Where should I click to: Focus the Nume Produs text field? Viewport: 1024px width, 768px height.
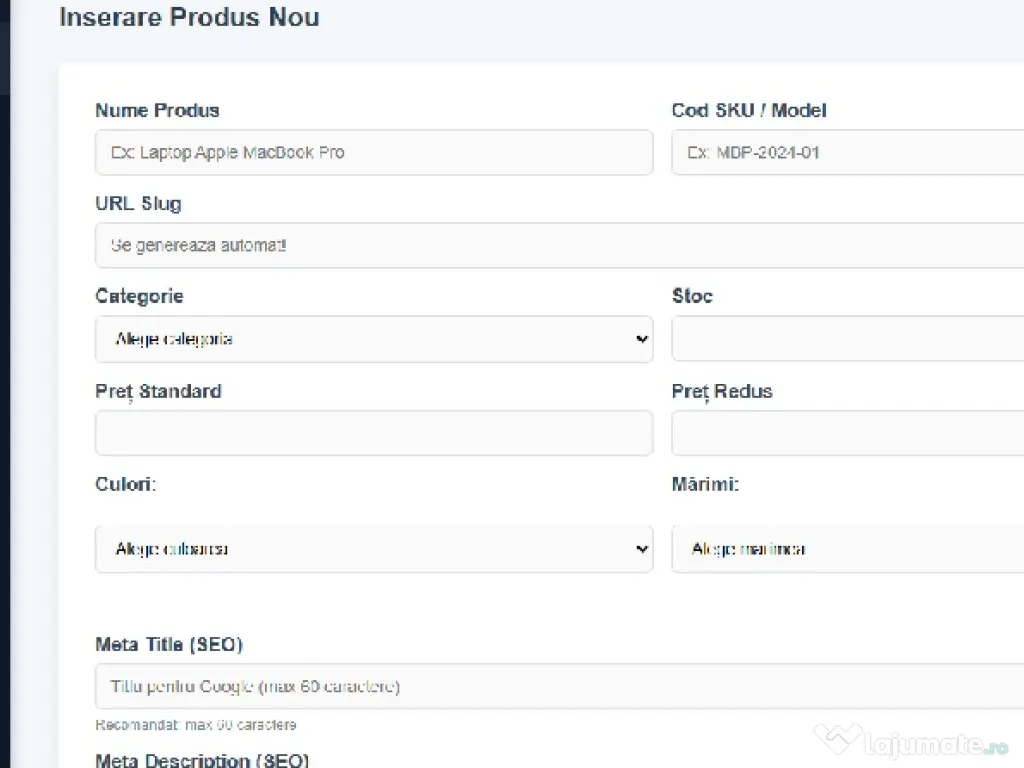pyautogui.click(x=374, y=153)
